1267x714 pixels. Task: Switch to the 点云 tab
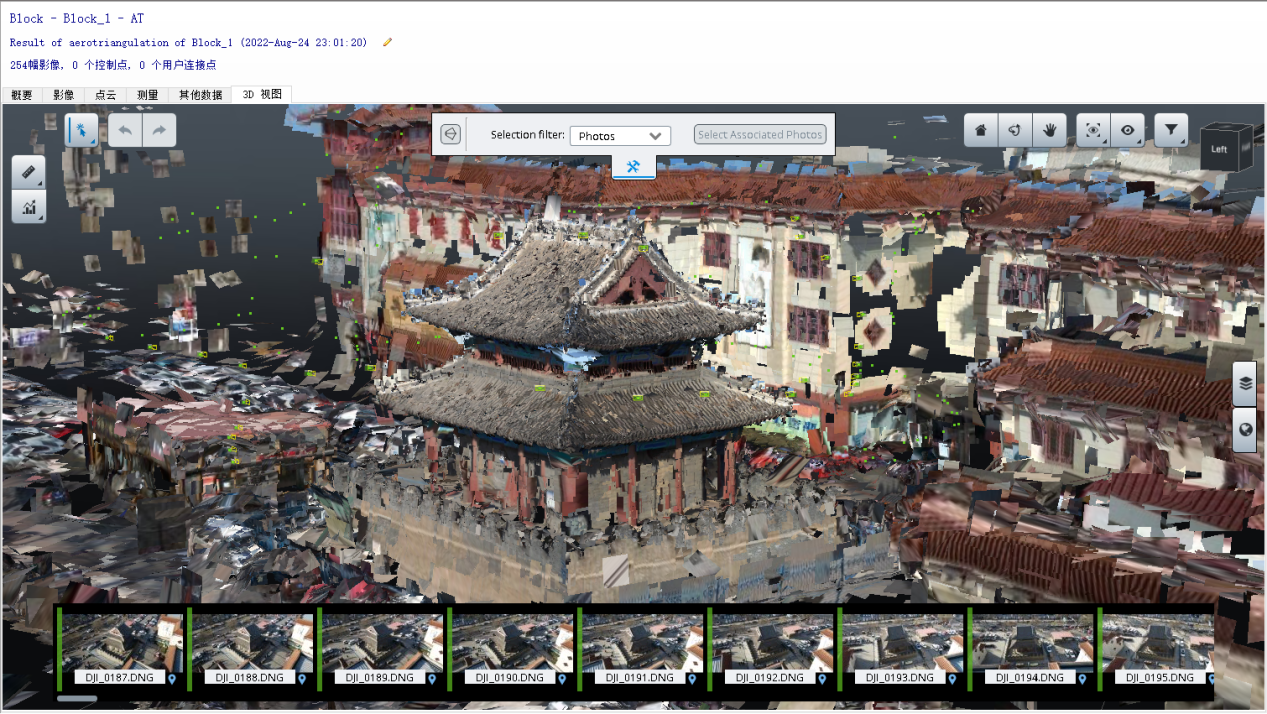pyautogui.click(x=106, y=95)
